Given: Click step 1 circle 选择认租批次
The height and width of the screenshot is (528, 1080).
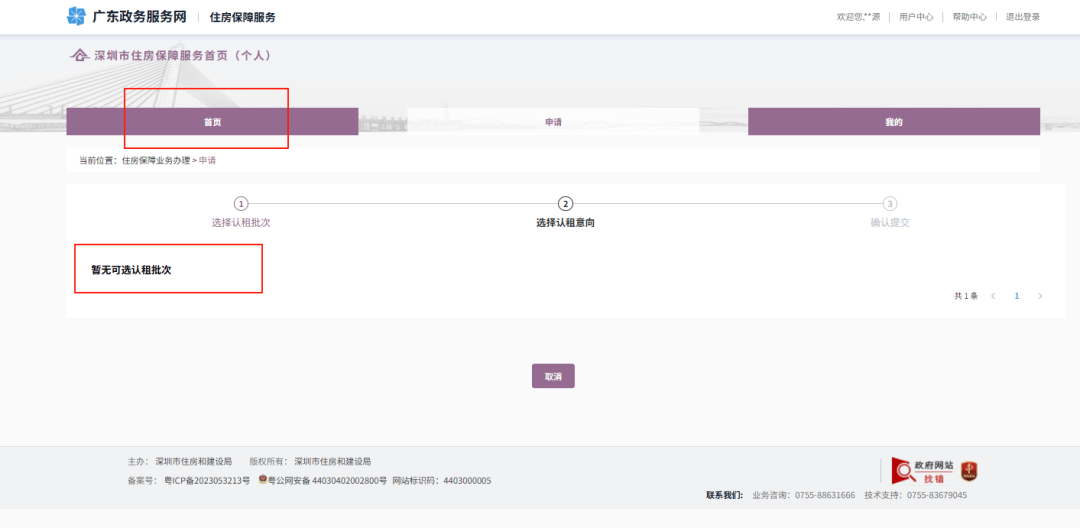Looking at the screenshot, I should click(x=241, y=204).
